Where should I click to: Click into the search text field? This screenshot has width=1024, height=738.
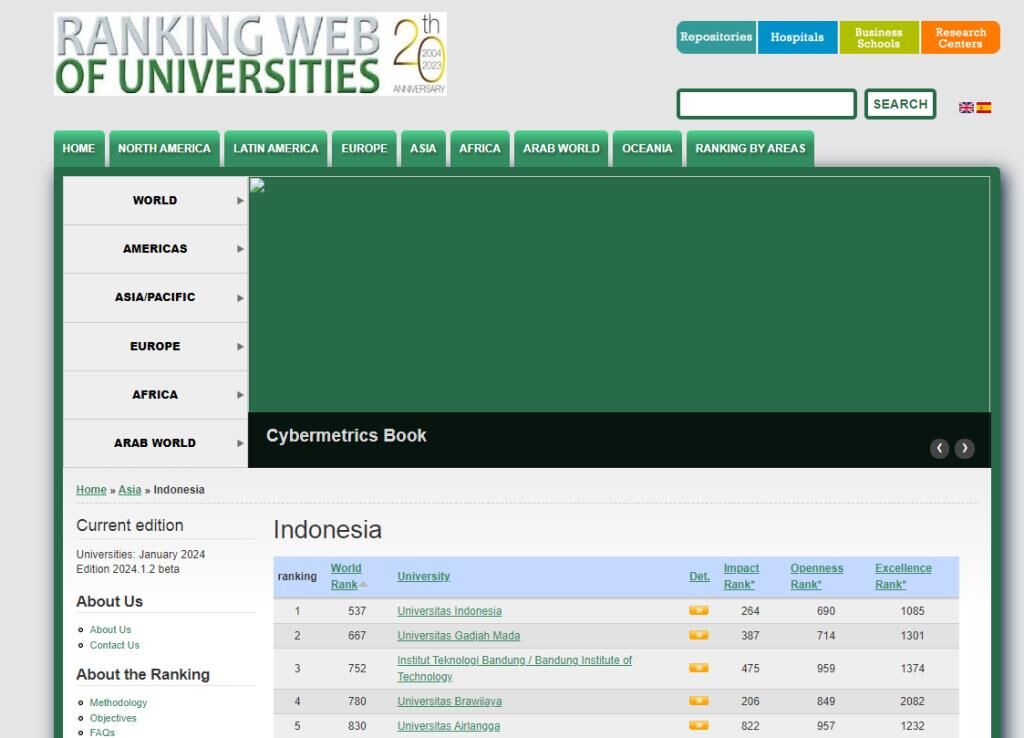click(766, 104)
